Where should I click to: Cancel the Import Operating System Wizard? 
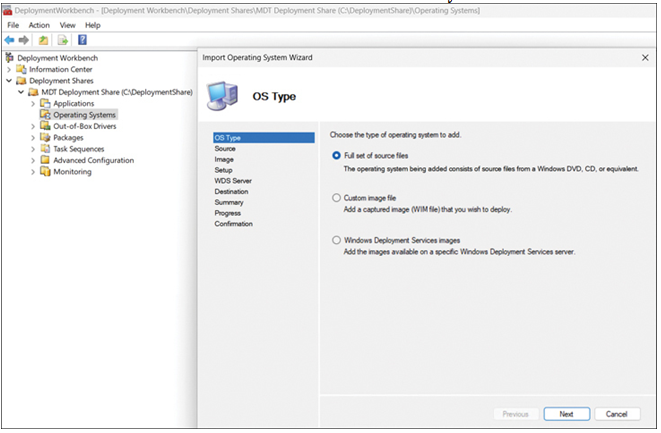(617, 414)
